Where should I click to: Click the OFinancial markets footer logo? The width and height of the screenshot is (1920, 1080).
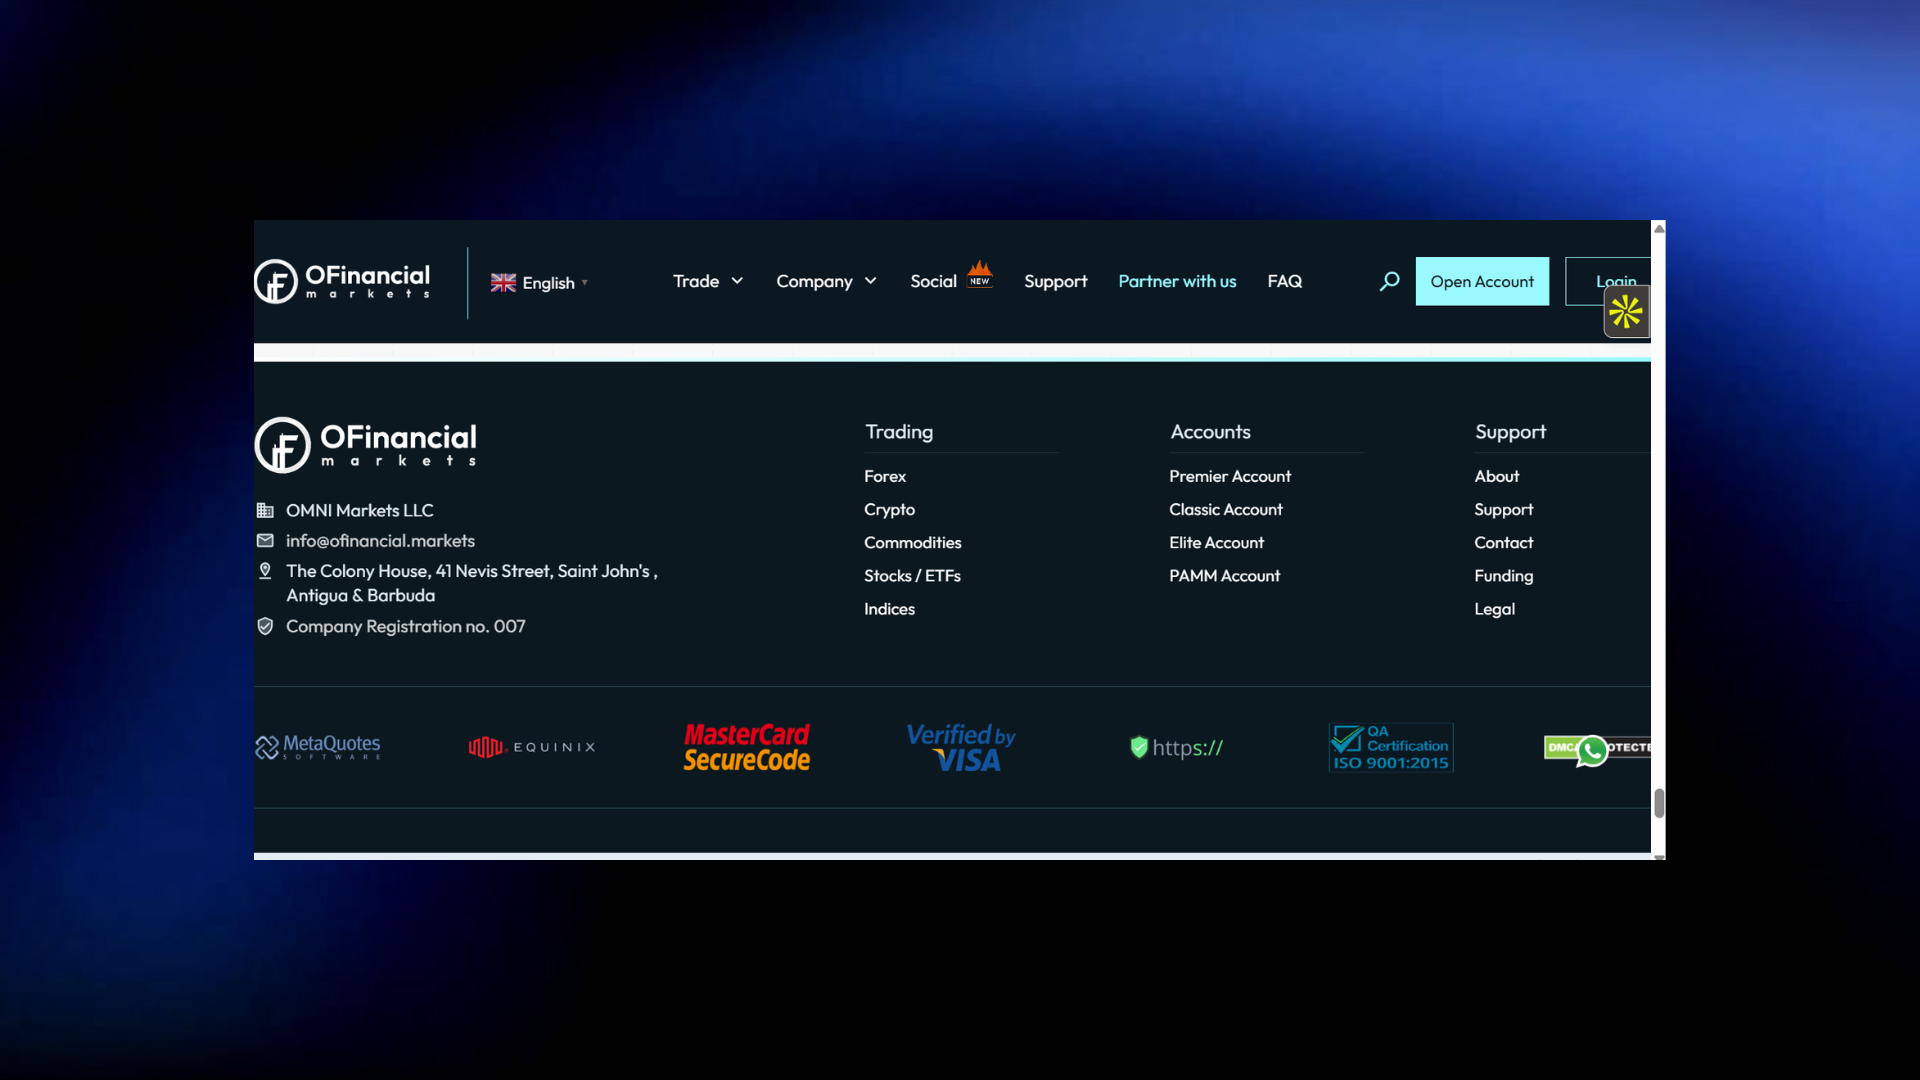366,445
